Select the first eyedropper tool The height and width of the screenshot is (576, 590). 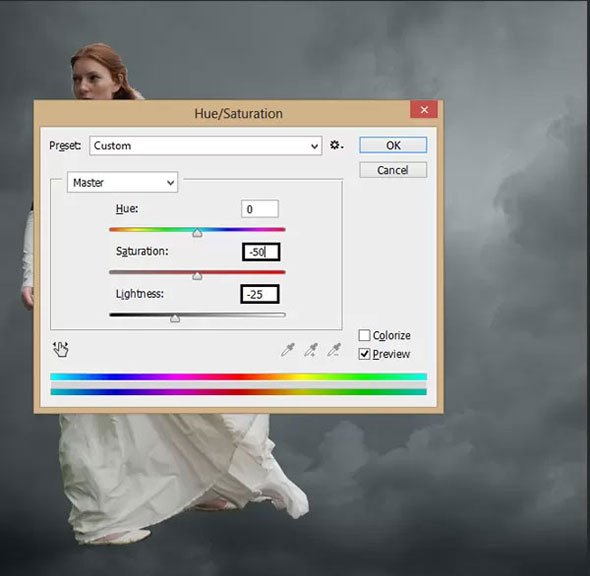point(288,350)
